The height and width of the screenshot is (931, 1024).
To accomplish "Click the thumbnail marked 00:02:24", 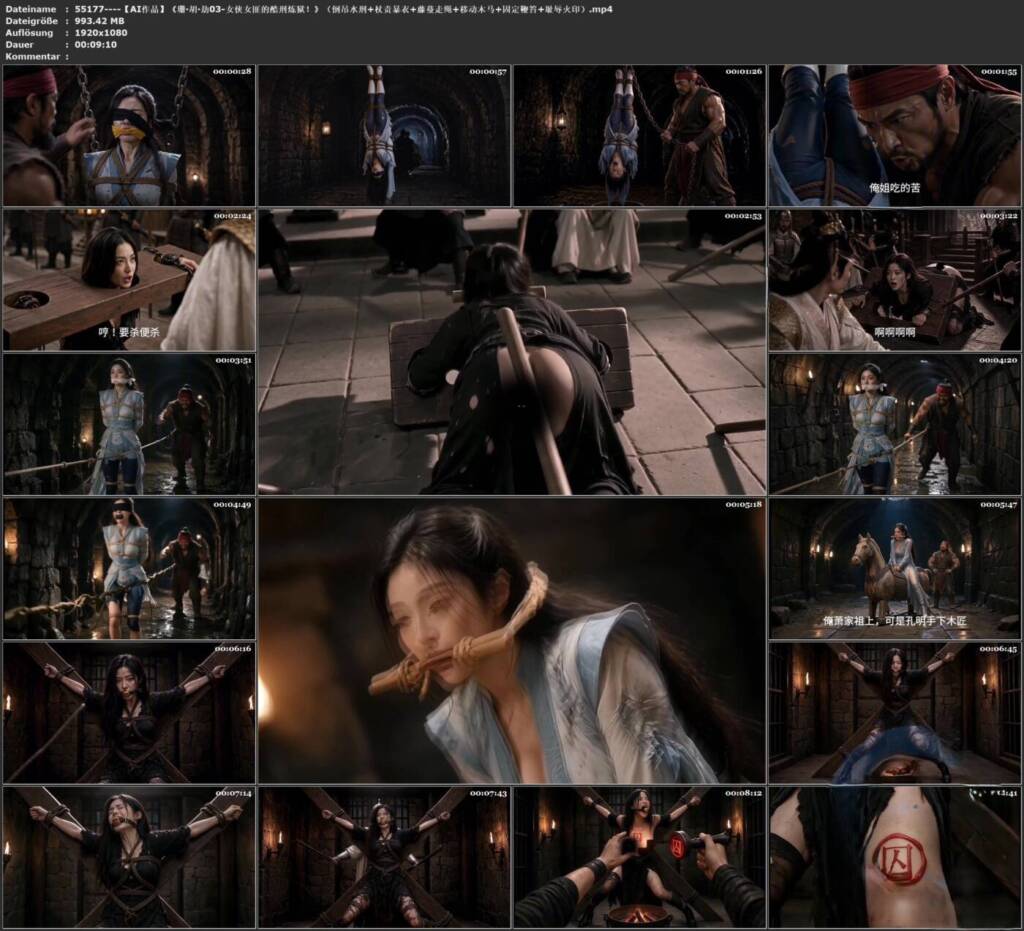I will (129, 279).
